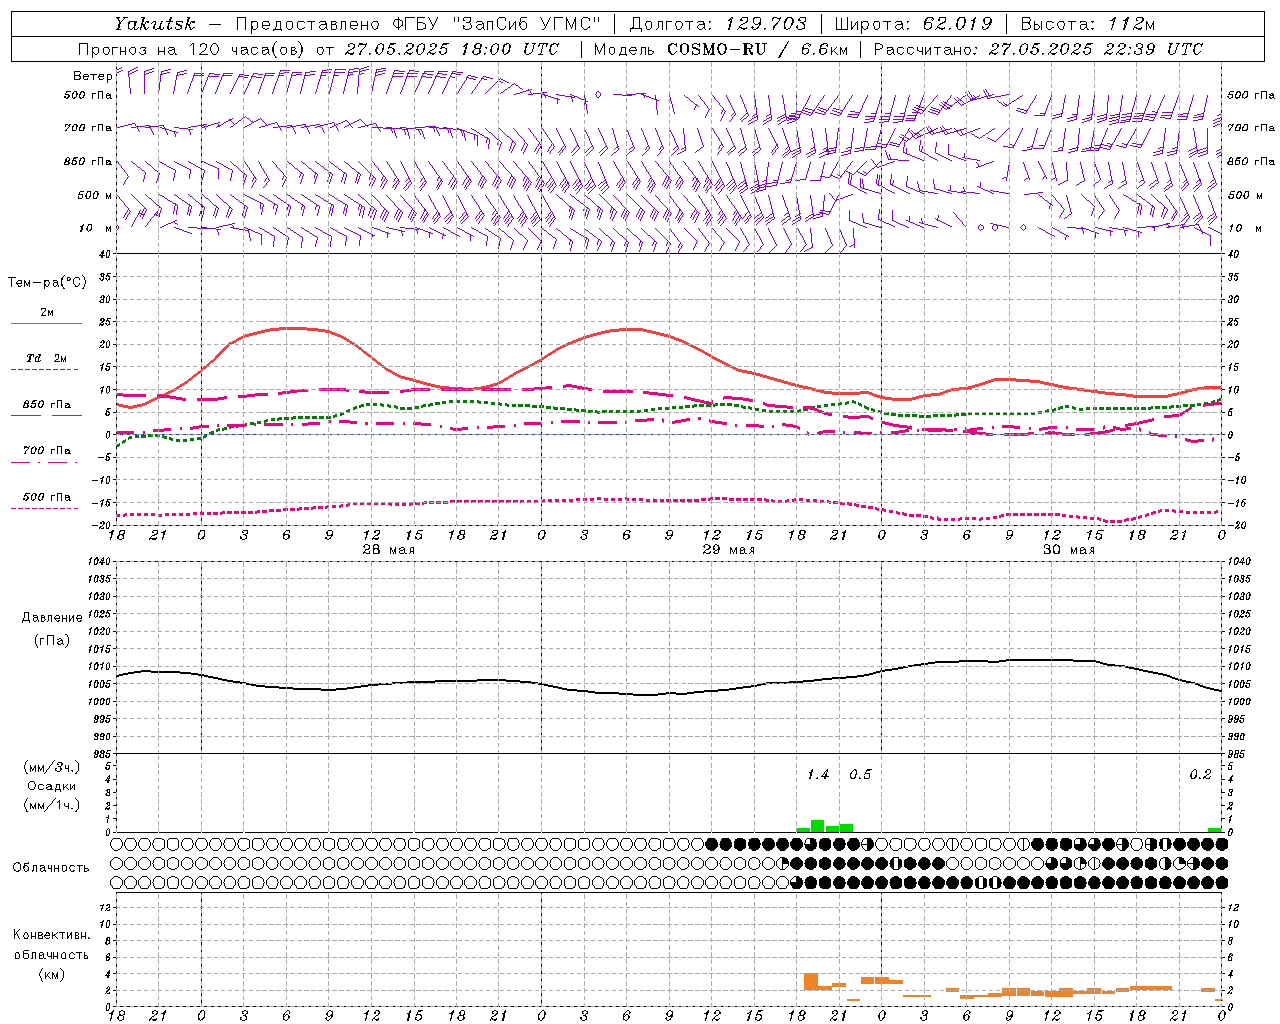The image size is (1280, 1024).
Task: Click the (мм/1ч.) precipitation unit label
Action: 52,805
